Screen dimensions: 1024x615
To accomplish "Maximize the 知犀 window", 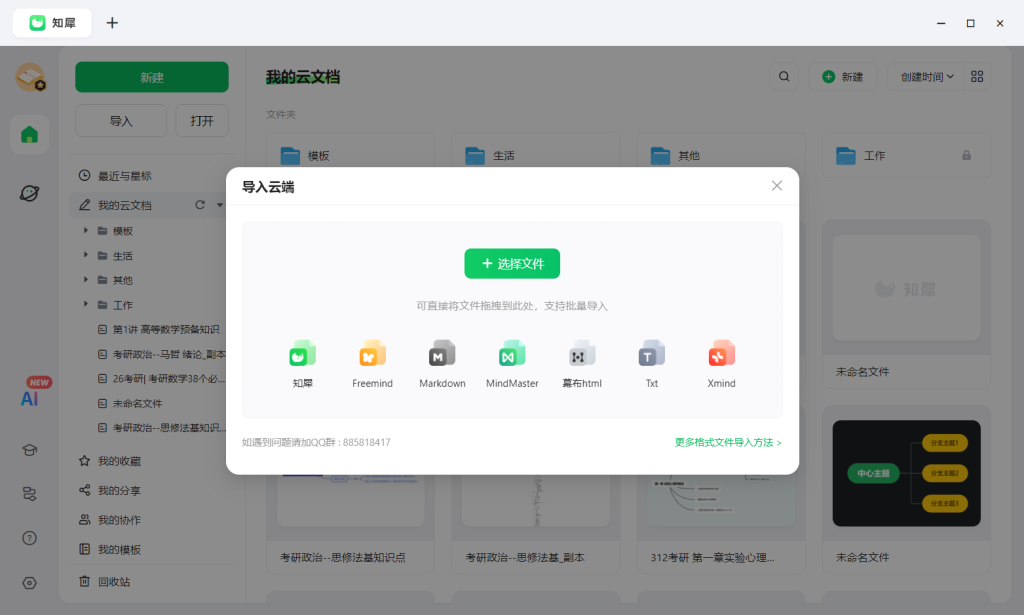I will click(970, 23).
